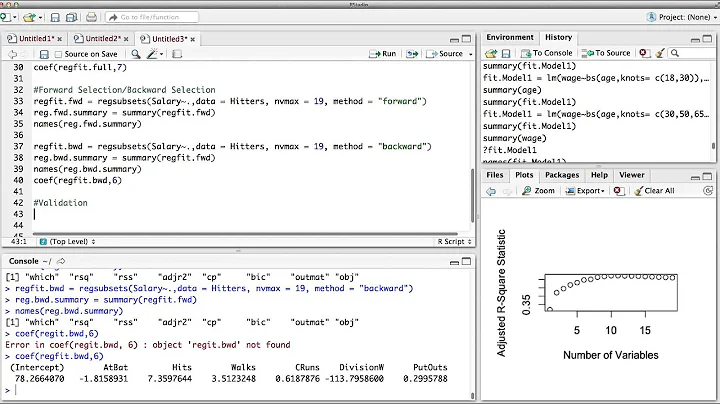Image resolution: width=720 pixels, height=404 pixels.
Task: Click the re-run previous code icon
Action: coord(410,54)
